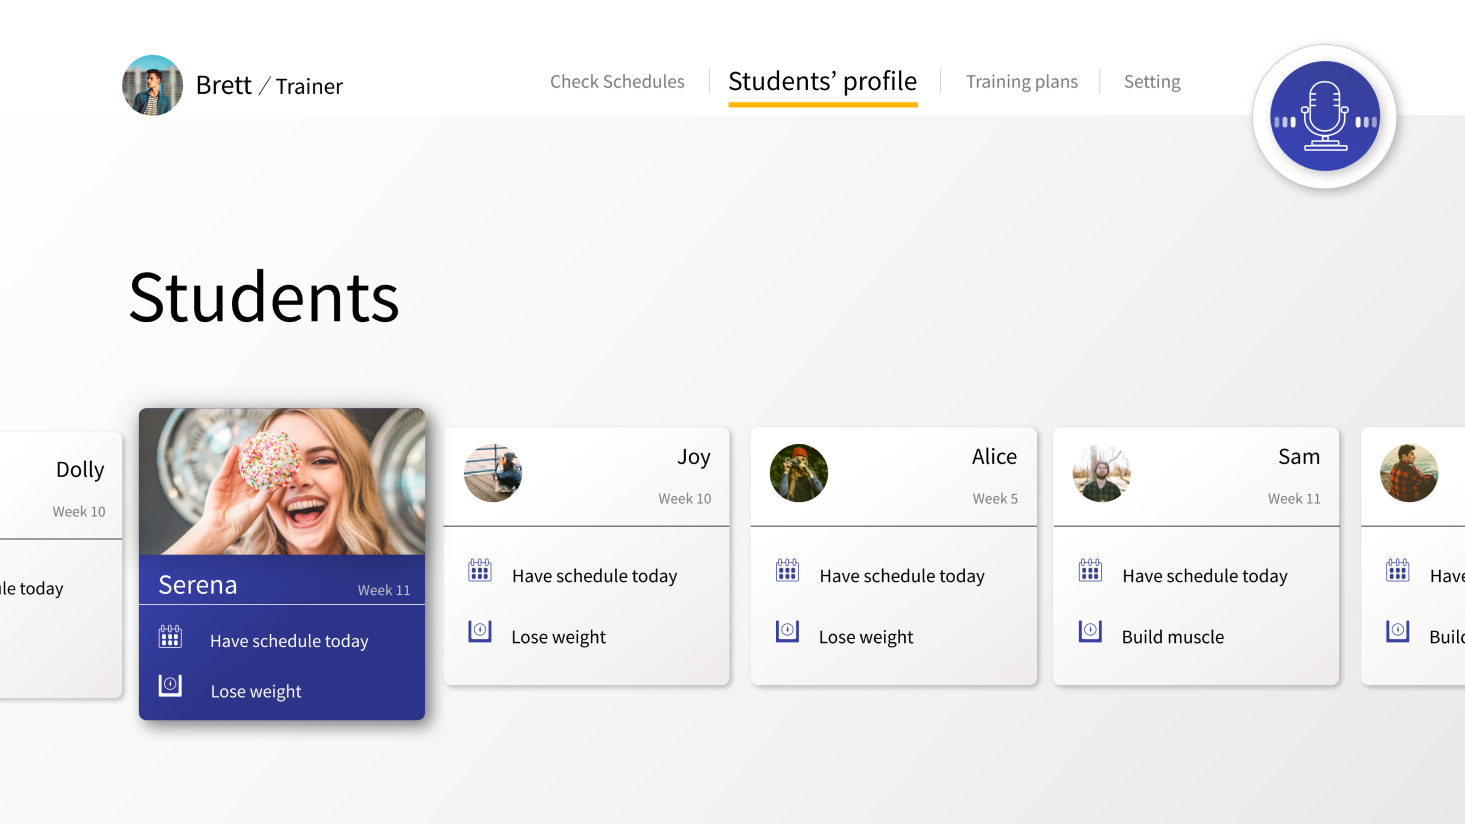
Task: Click Week 10 on Joy's card
Action: [685, 498]
